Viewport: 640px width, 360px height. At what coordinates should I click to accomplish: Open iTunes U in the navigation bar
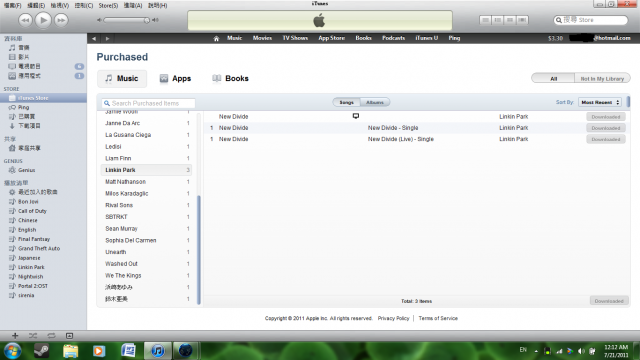click(427, 38)
